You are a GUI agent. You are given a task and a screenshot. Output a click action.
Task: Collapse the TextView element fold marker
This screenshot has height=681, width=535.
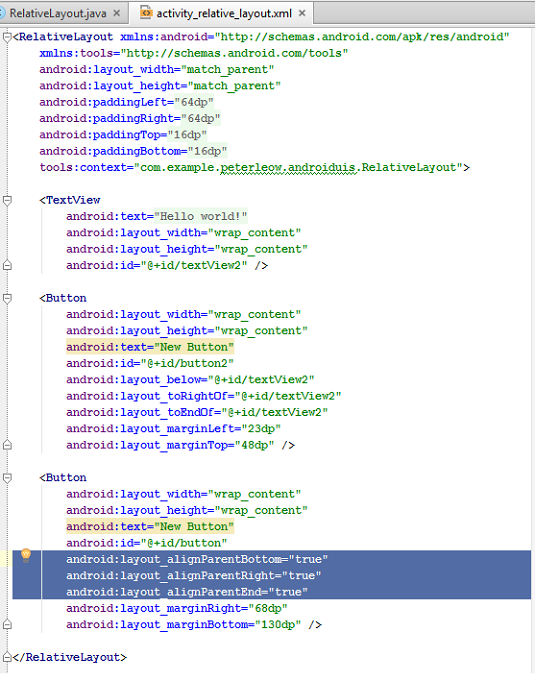pyautogui.click(x=7, y=201)
